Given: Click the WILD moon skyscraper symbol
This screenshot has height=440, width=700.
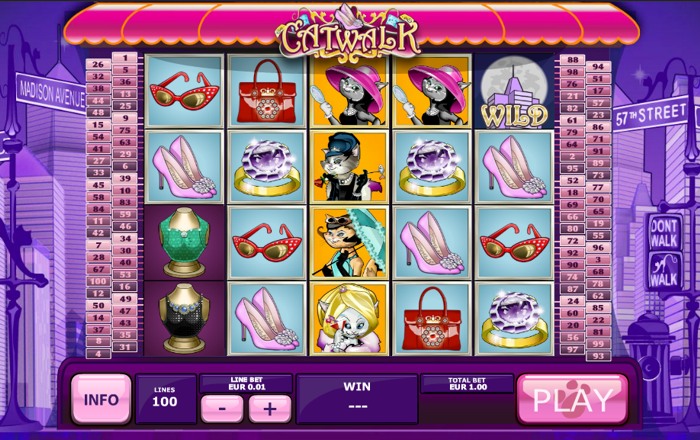Looking at the screenshot, I should click(514, 91).
